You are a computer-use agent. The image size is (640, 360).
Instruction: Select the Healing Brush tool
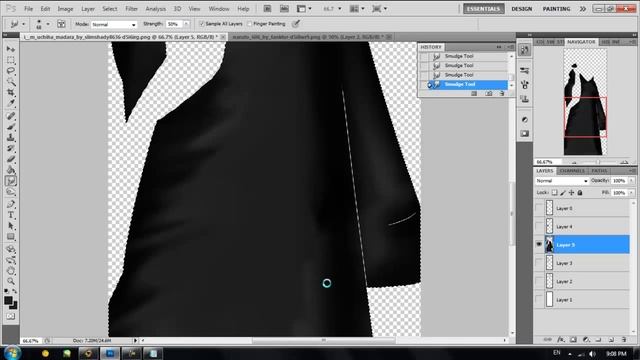[x=11, y=116]
